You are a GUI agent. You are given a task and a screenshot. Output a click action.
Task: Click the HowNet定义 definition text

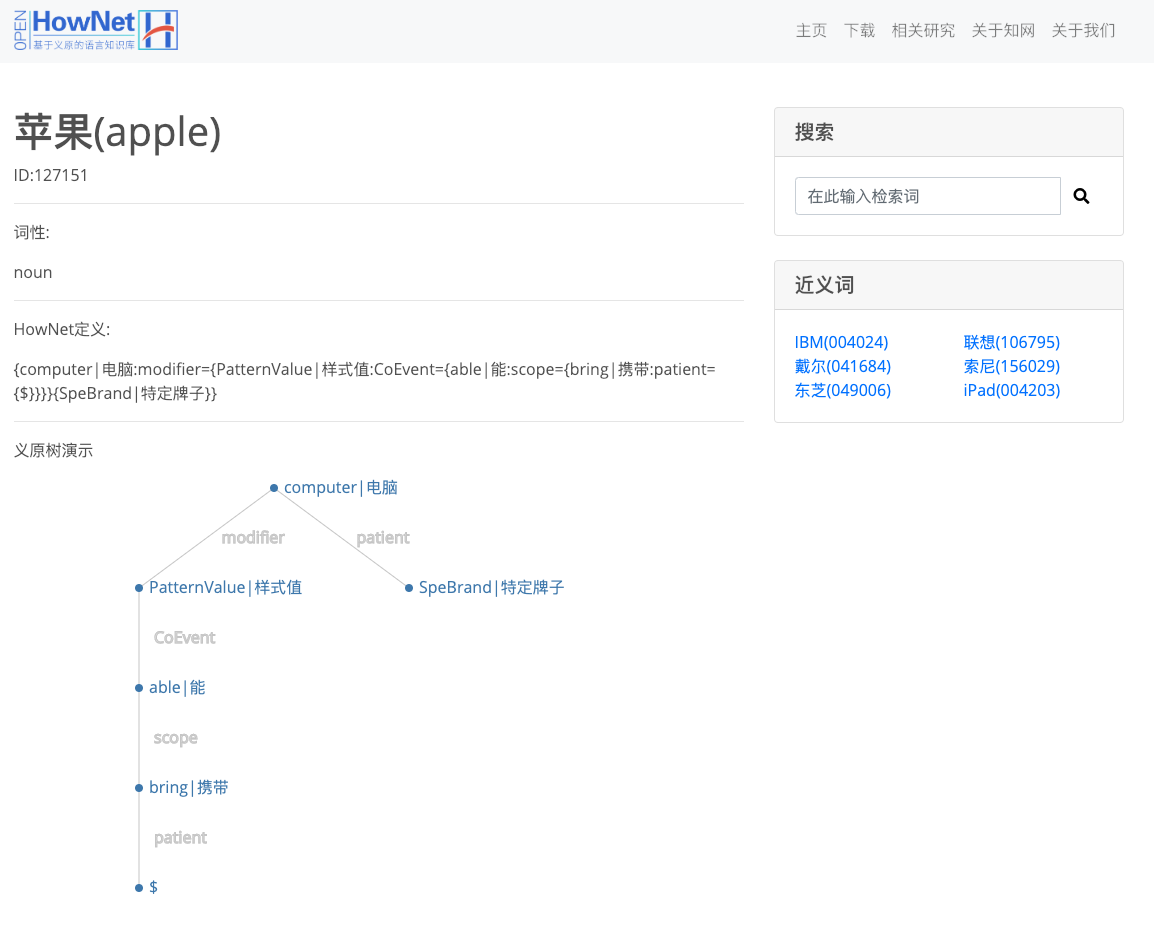click(364, 381)
